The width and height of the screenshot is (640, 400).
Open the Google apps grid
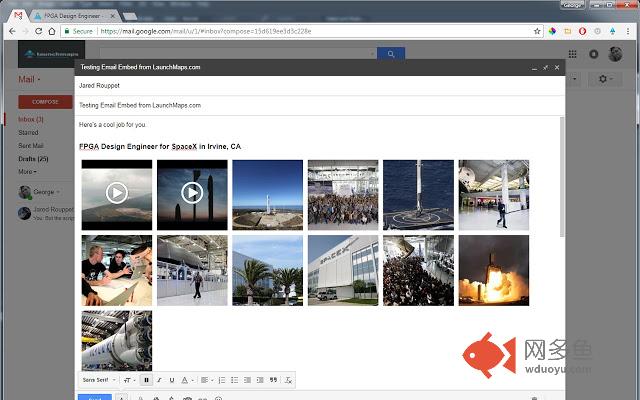click(572, 54)
